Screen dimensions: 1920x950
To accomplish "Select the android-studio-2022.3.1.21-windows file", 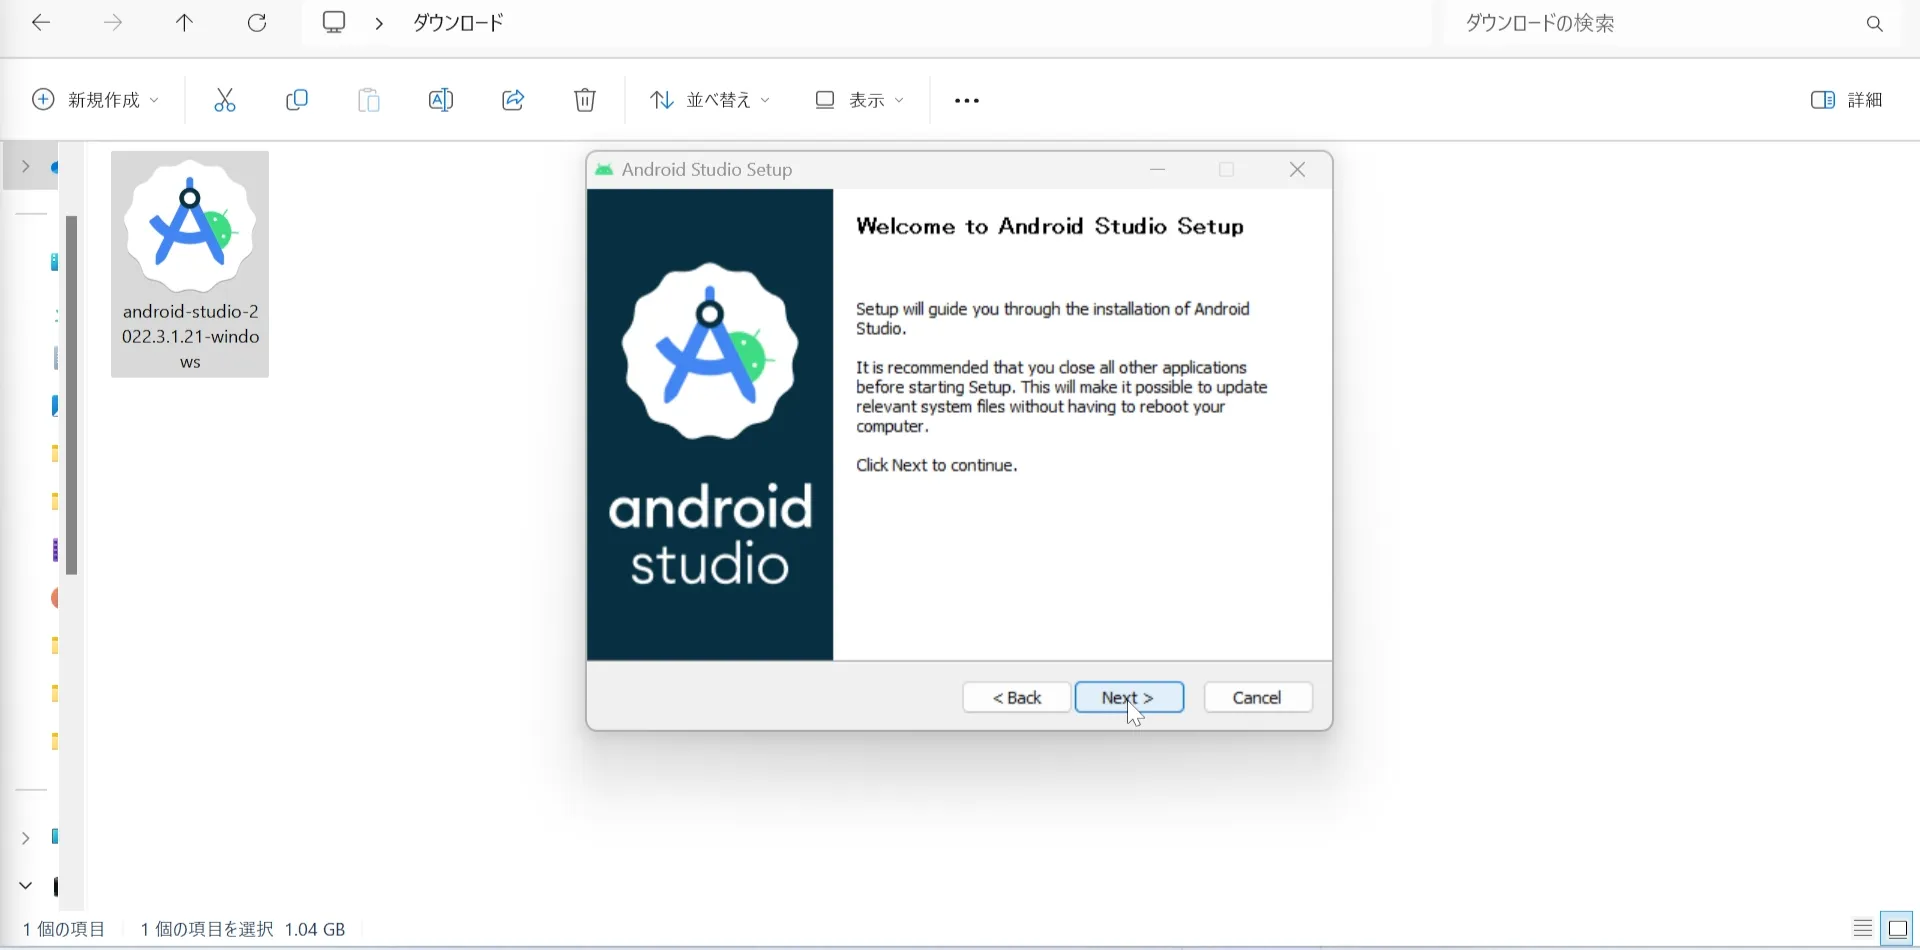I will coord(190,264).
